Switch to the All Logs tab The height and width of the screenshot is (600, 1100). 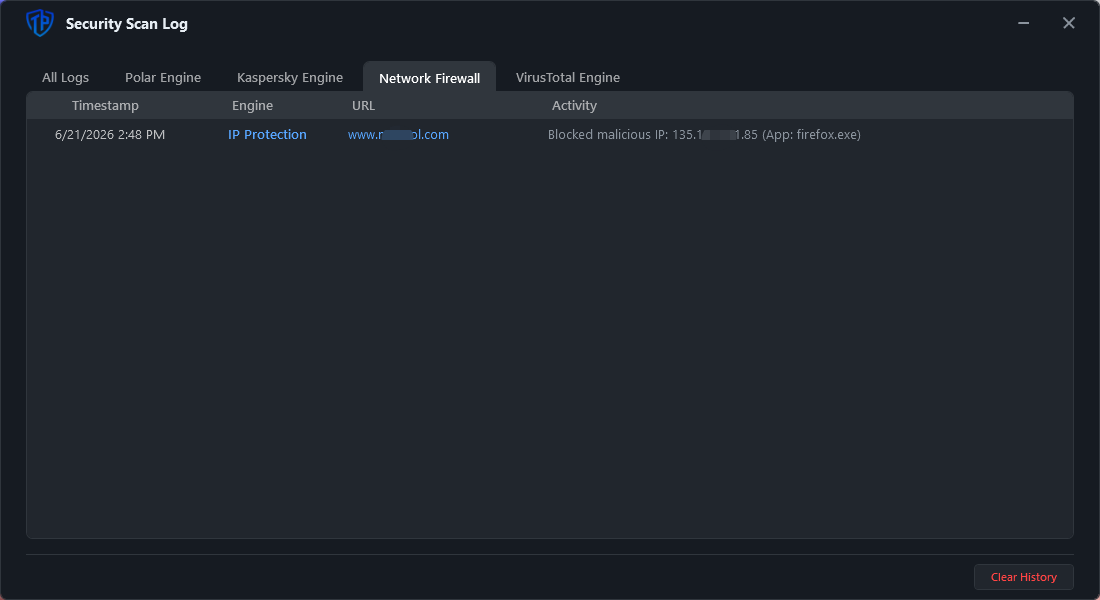(x=65, y=77)
